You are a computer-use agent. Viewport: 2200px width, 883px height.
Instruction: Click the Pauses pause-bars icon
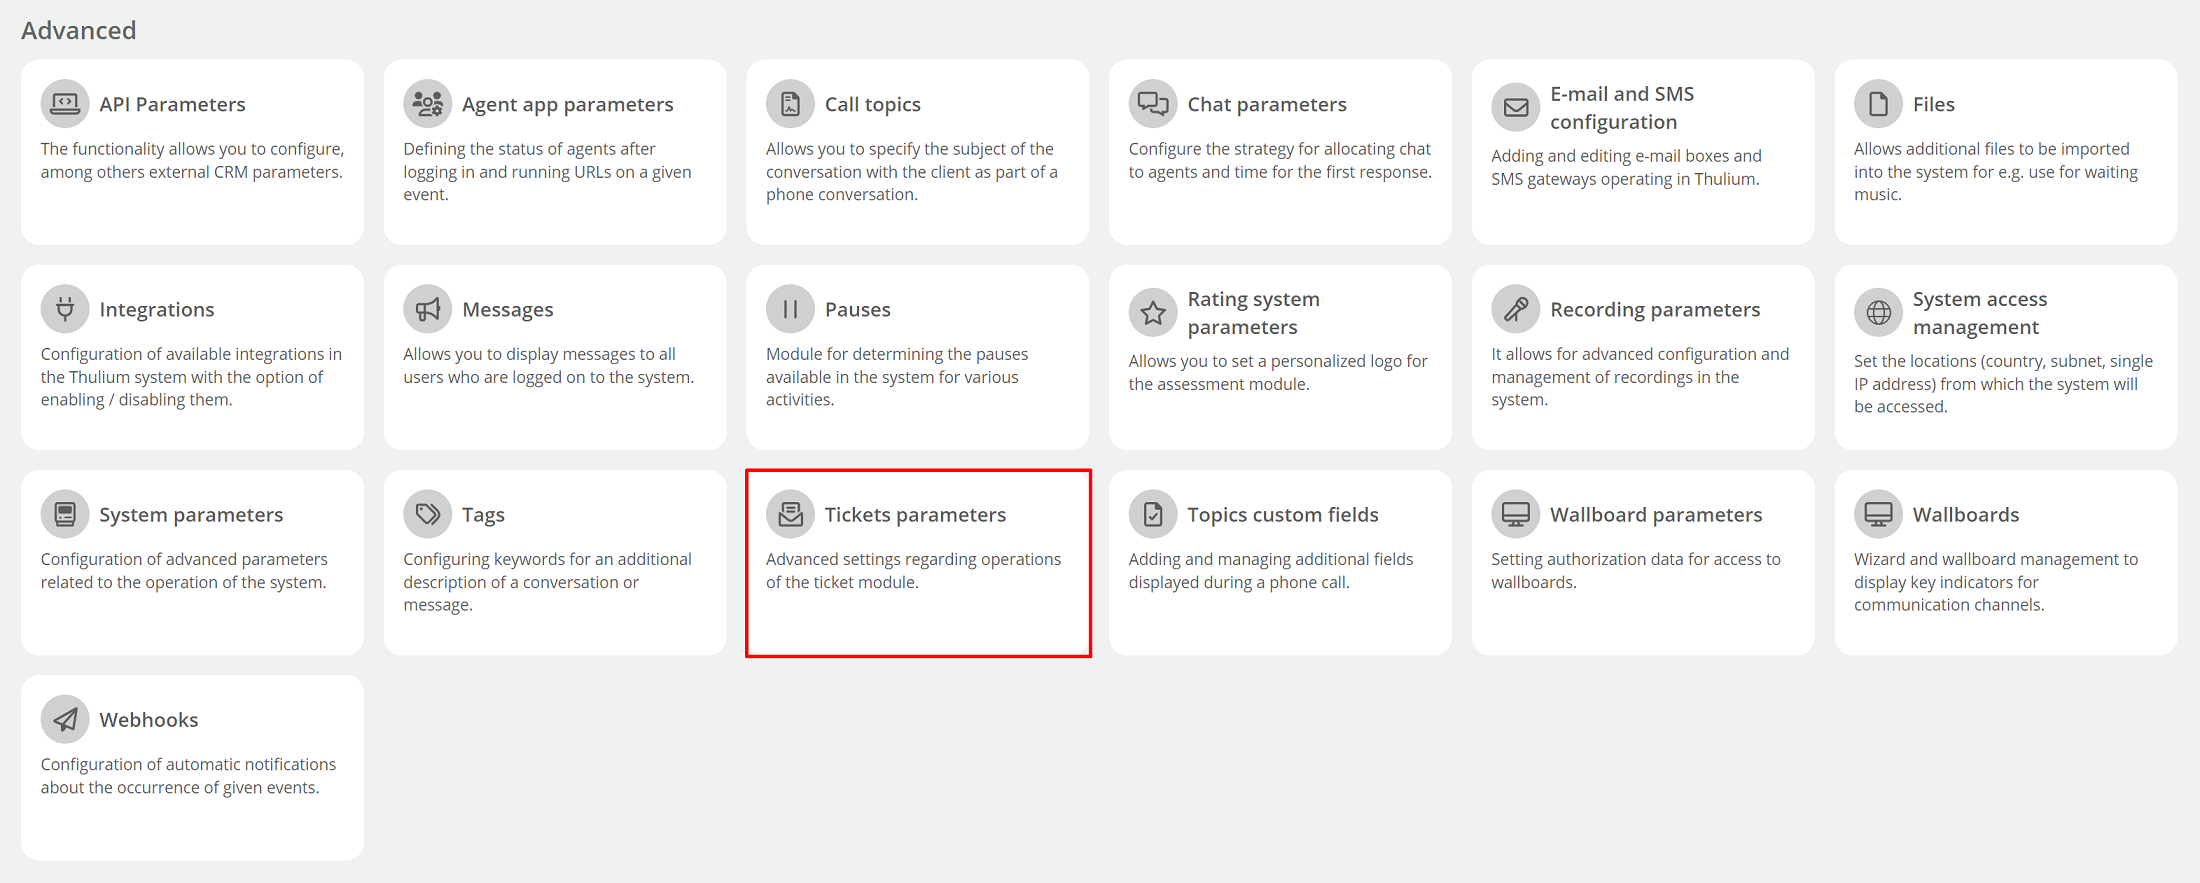(790, 309)
